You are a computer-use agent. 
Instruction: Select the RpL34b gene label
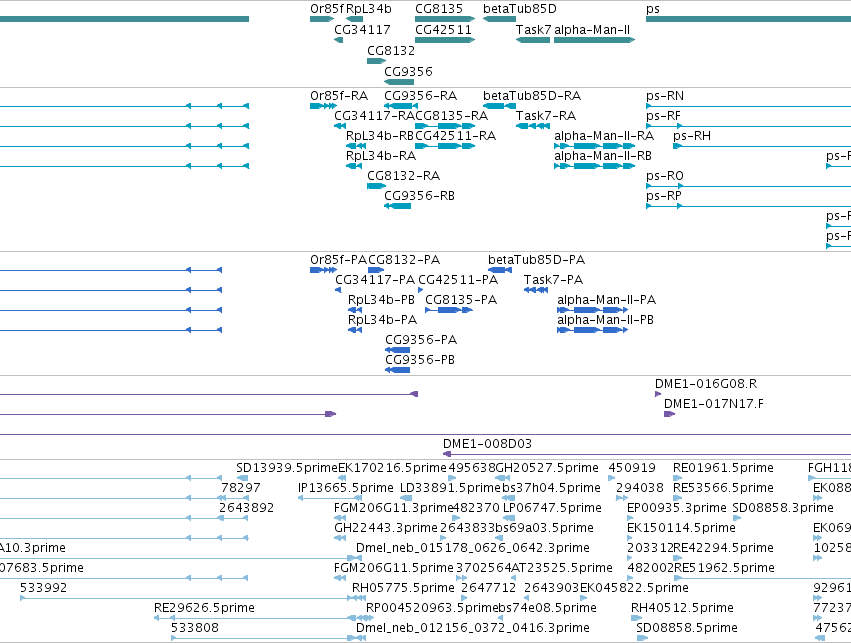[369, 9]
